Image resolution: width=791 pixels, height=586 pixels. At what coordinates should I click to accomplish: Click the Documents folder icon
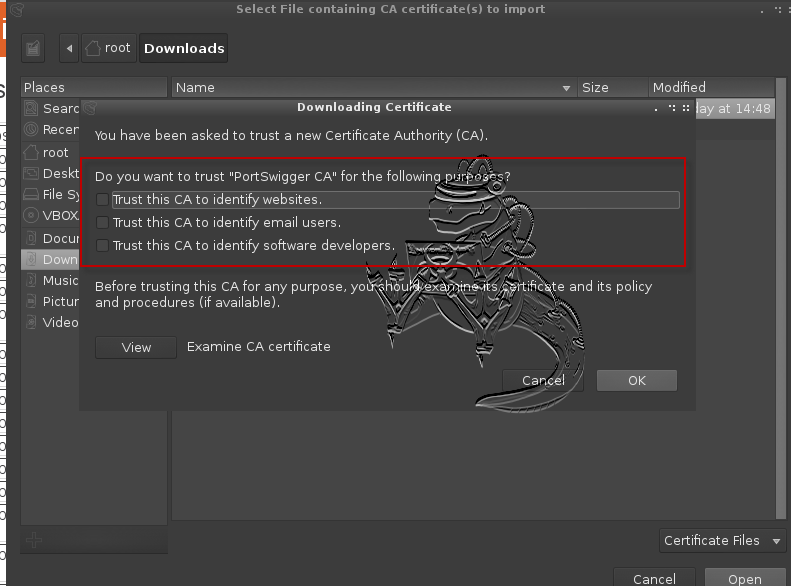tap(31, 238)
